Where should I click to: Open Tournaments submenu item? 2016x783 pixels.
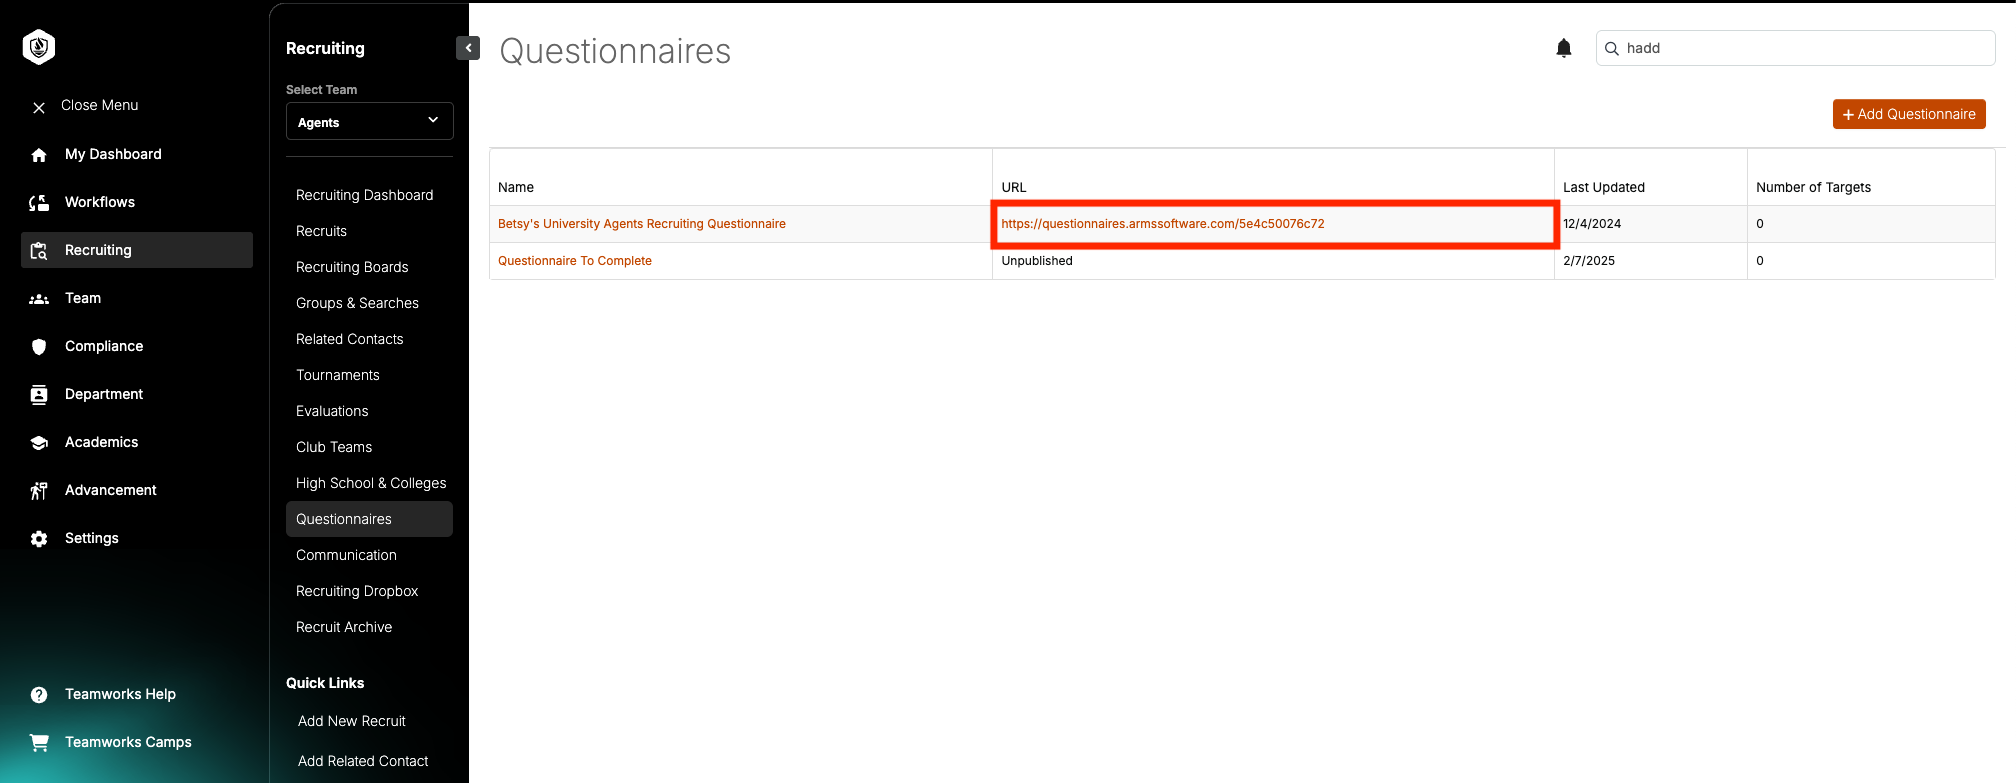click(x=338, y=375)
